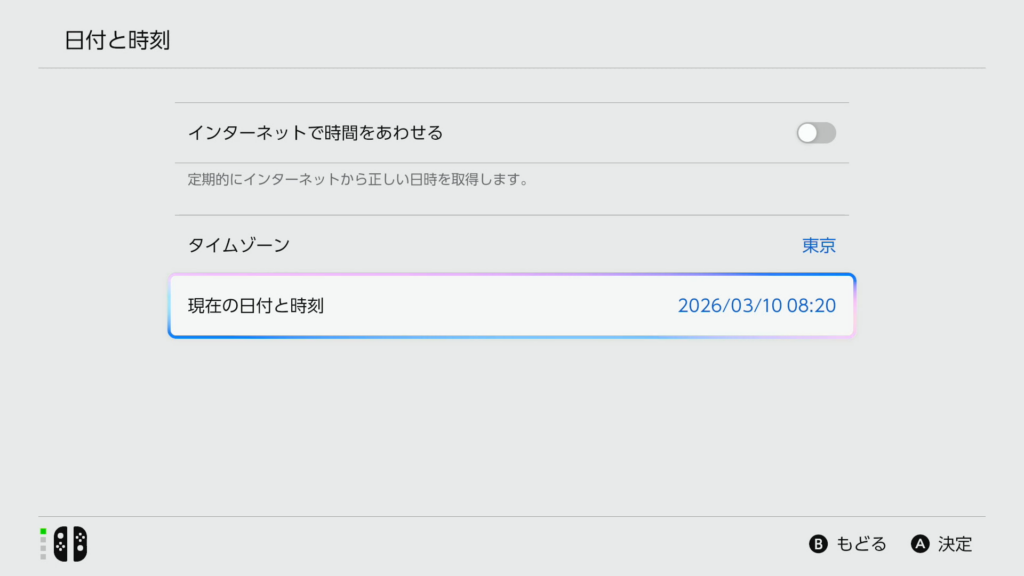The height and width of the screenshot is (576, 1024).
Task: Click the bottom gray player indicator square
Action: (43, 556)
